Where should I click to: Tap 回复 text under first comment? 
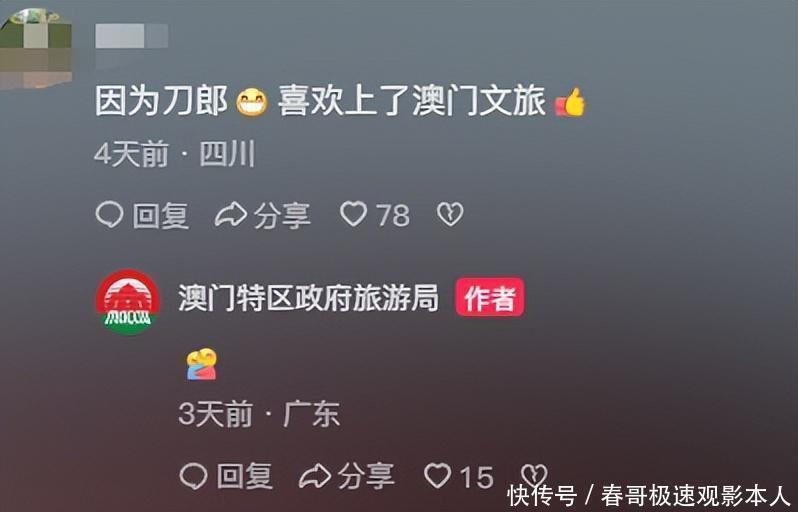[161, 215]
